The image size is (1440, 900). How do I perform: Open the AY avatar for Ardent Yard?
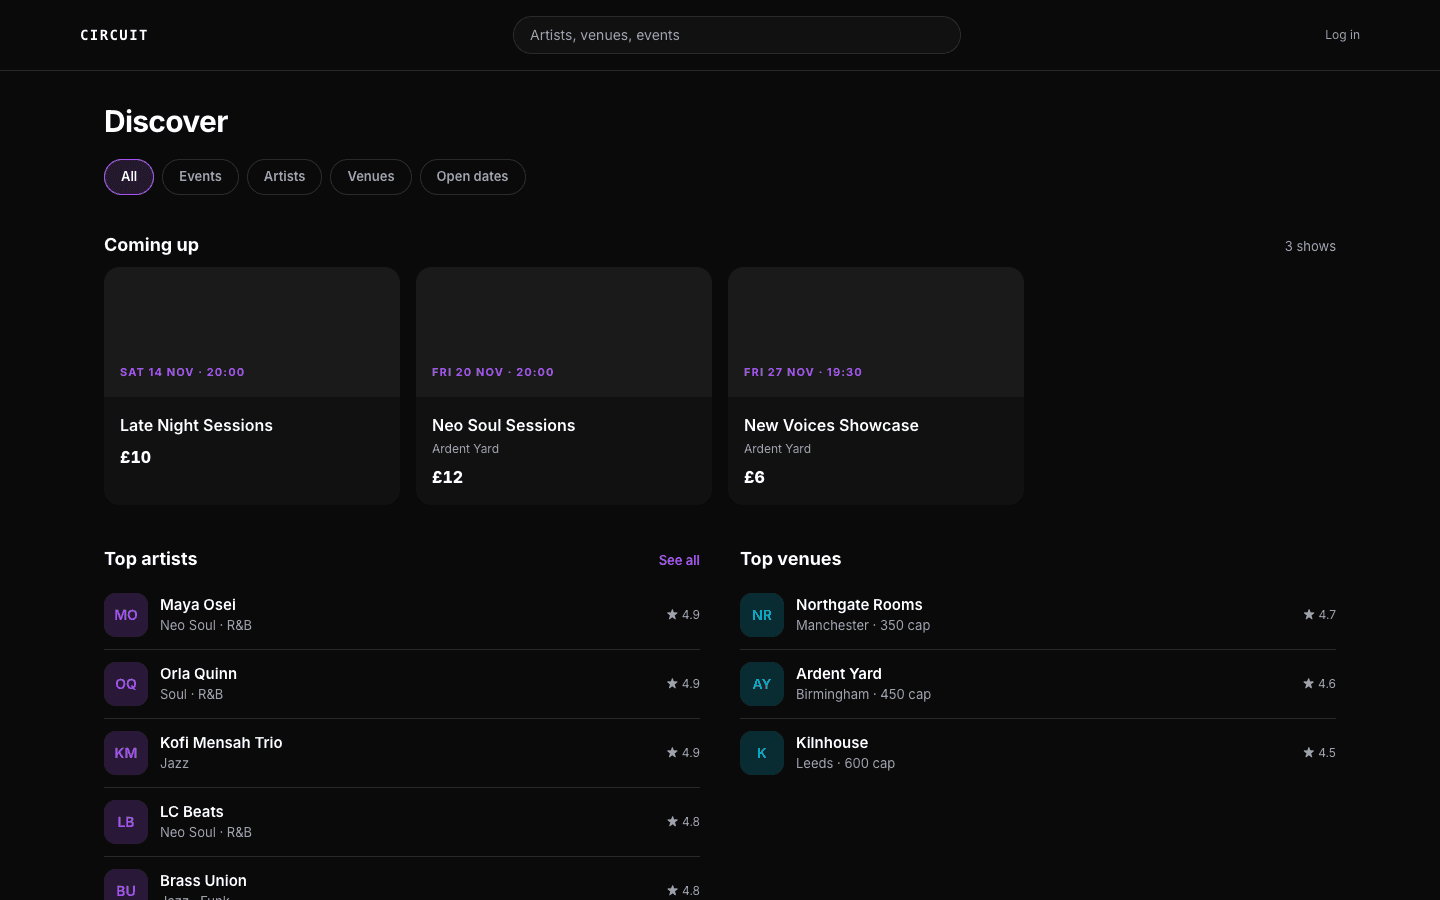762,684
